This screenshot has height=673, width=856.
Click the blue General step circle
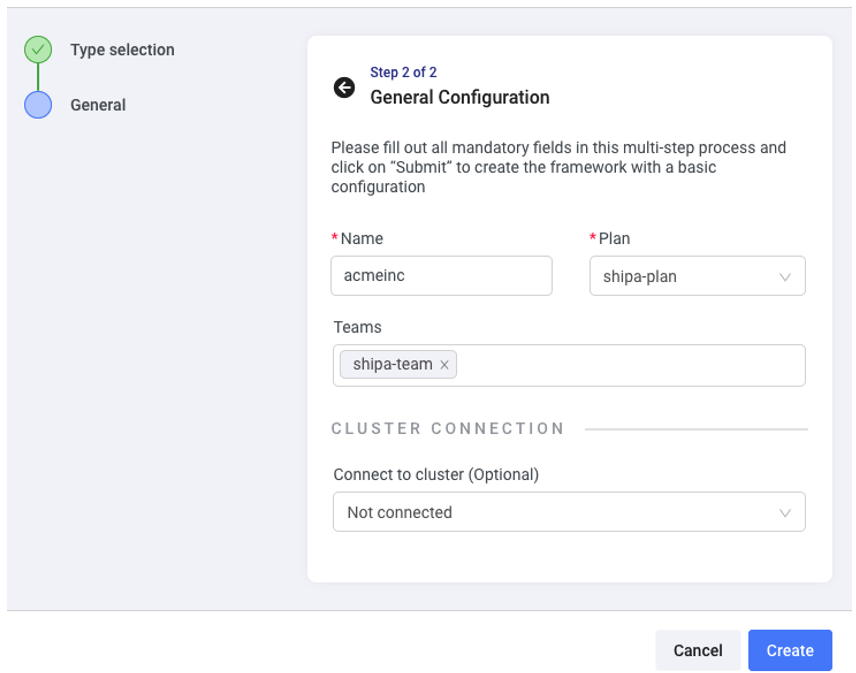pos(38,105)
